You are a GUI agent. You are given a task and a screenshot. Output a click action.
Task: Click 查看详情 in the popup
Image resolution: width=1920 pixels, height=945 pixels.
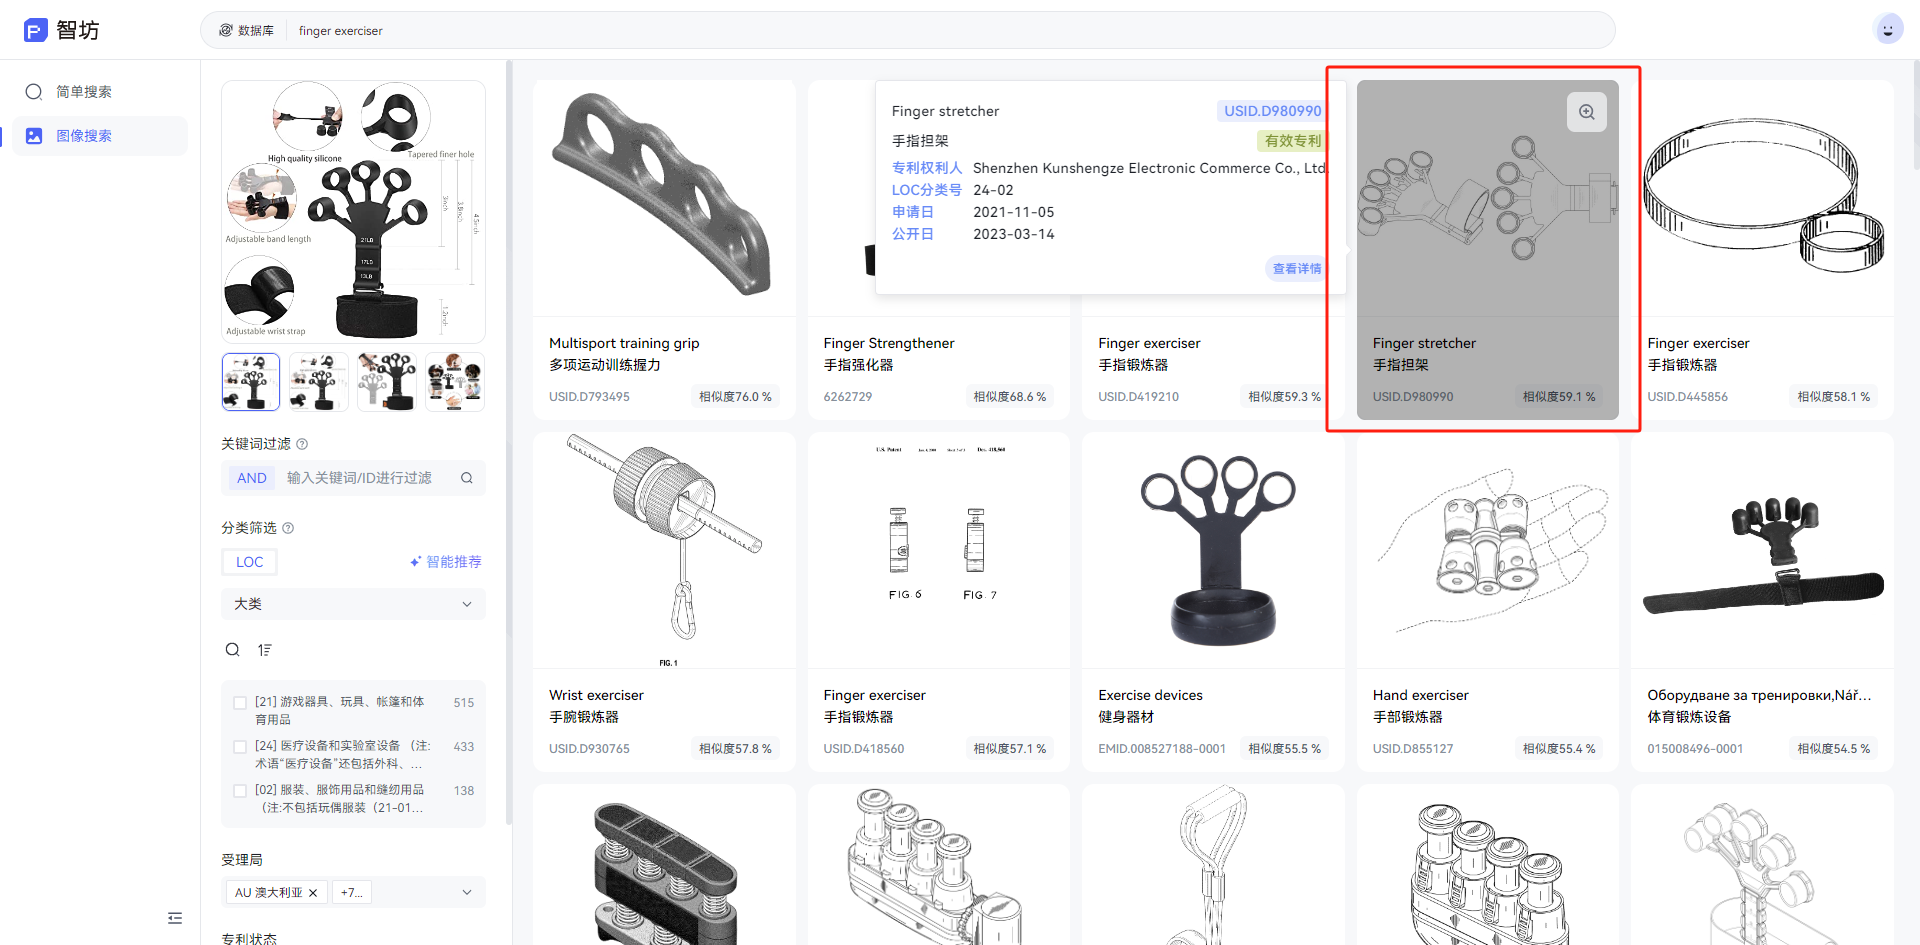click(x=1297, y=269)
